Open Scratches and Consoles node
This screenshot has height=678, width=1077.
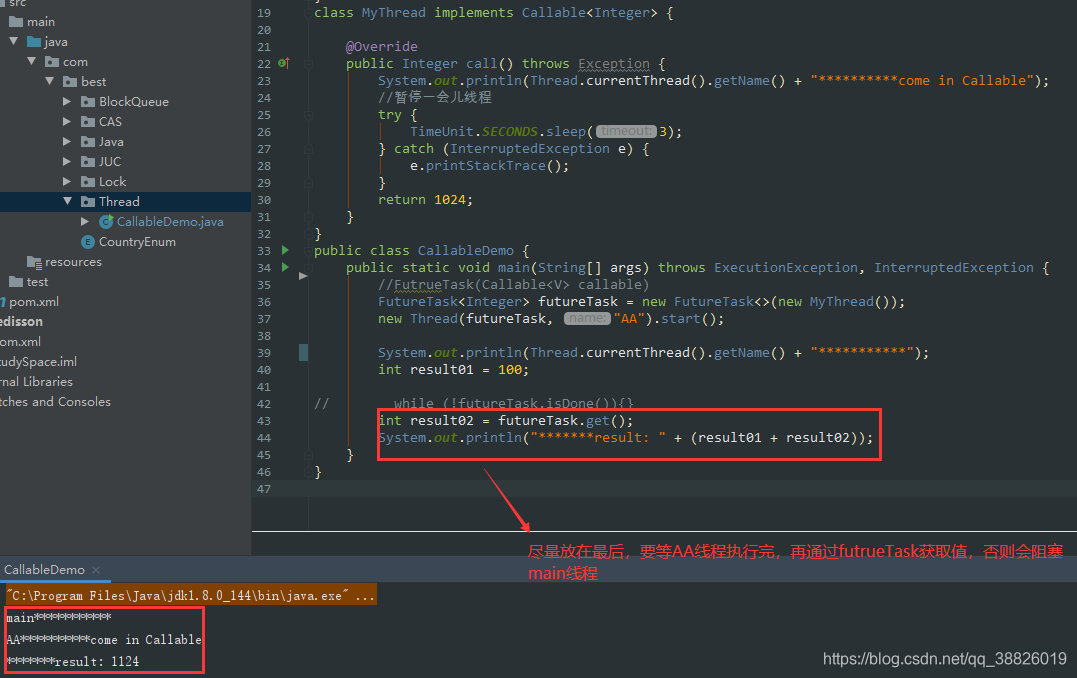(55, 401)
